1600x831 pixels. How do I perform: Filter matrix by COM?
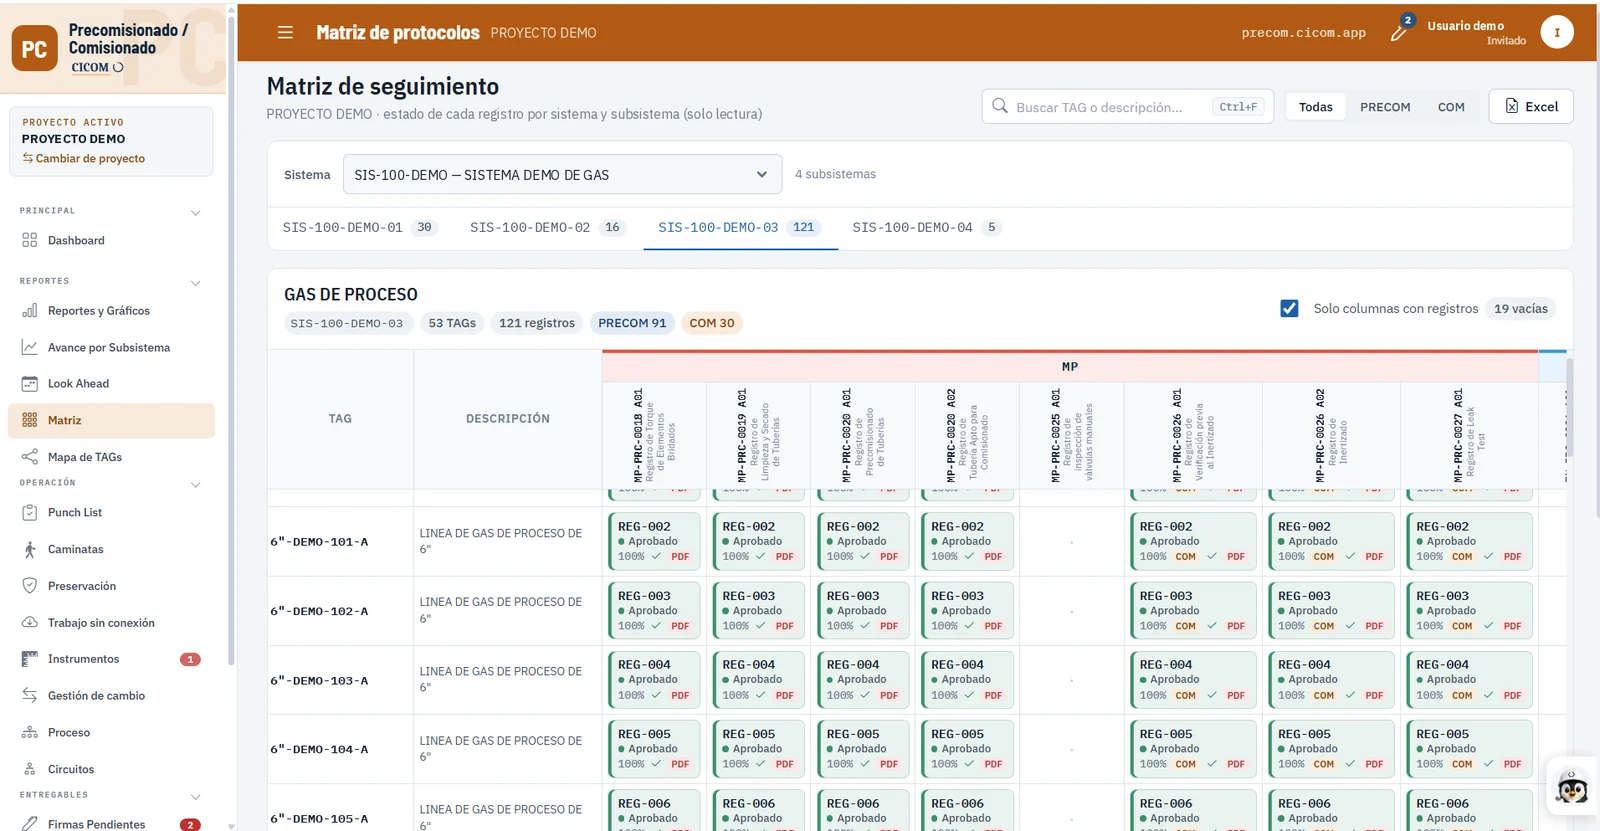[x=1451, y=107]
